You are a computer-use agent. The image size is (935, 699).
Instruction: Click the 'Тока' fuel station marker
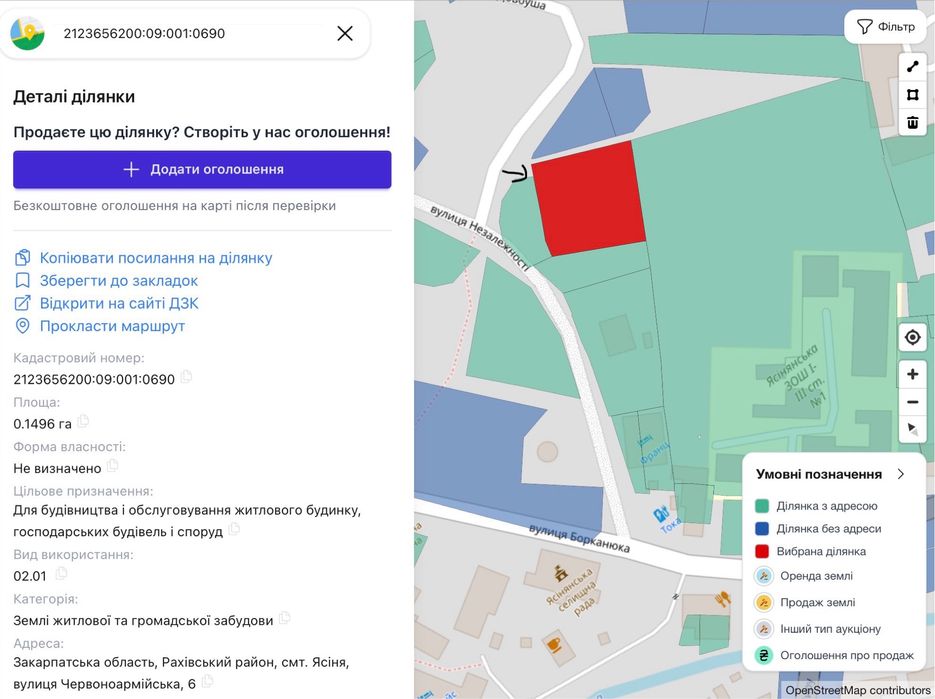click(662, 514)
